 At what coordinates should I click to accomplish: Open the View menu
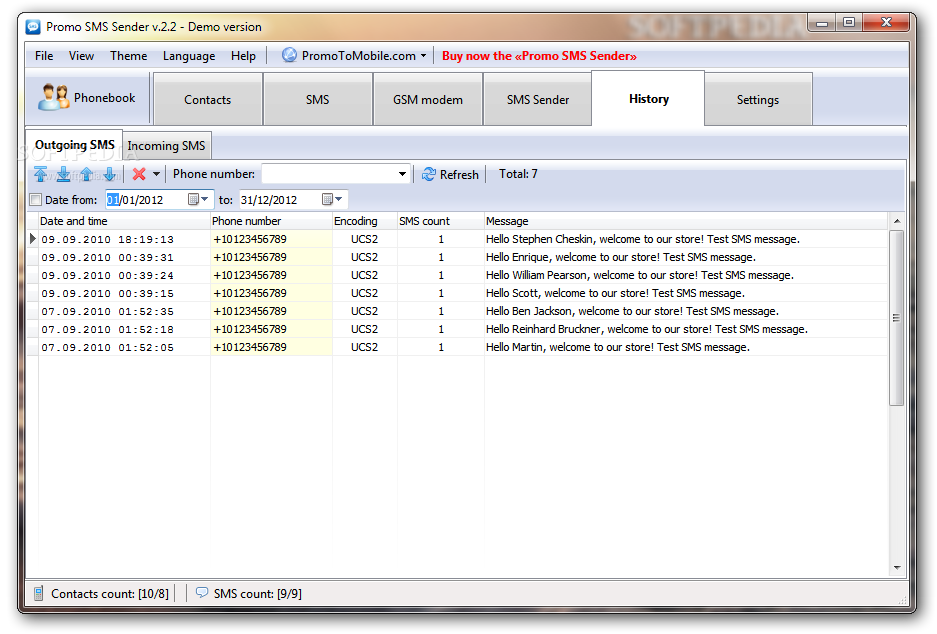[x=81, y=56]
